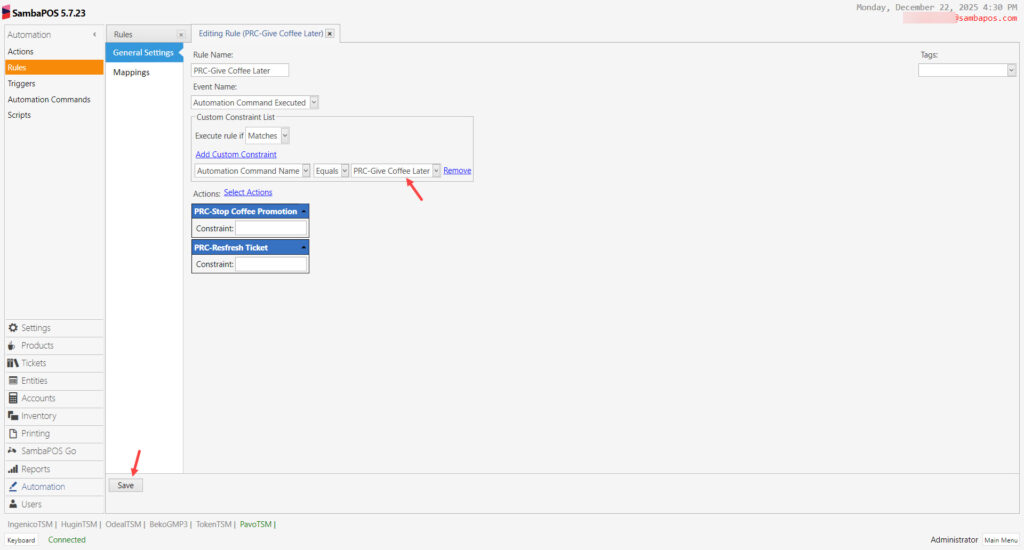This screenshot has height=550, width=1024.
Task: Click the Save button
Action: point(125,485)
